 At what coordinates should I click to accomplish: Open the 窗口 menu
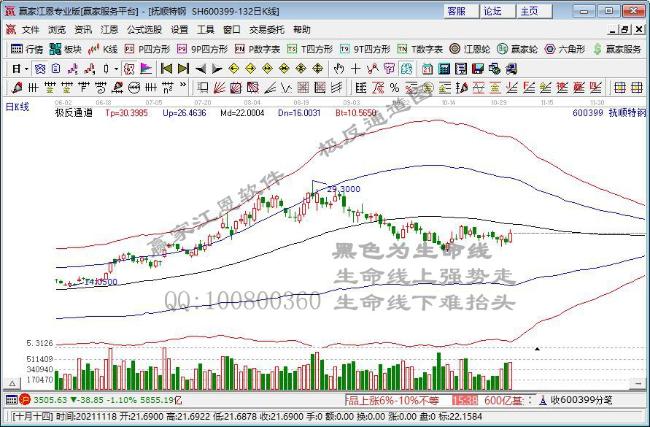[x=232, y=30]
